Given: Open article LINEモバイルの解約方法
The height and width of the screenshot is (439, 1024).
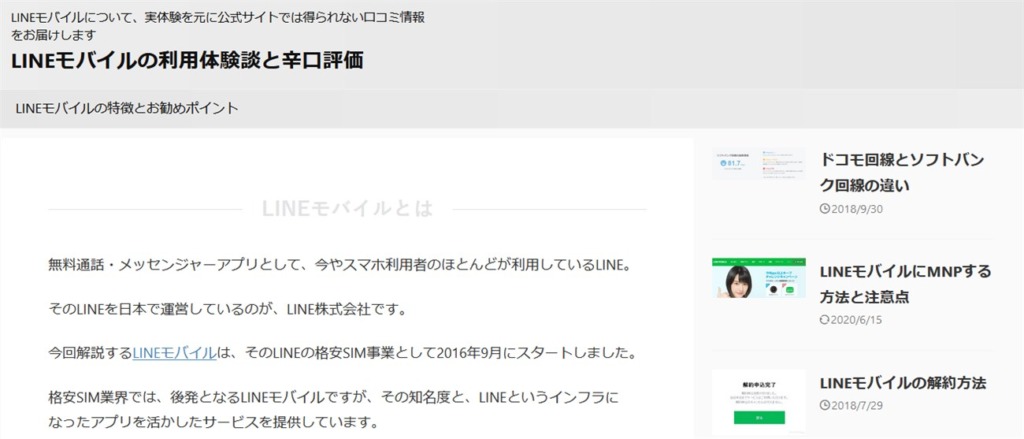Looking at the screenshot, I should point(903,383).
